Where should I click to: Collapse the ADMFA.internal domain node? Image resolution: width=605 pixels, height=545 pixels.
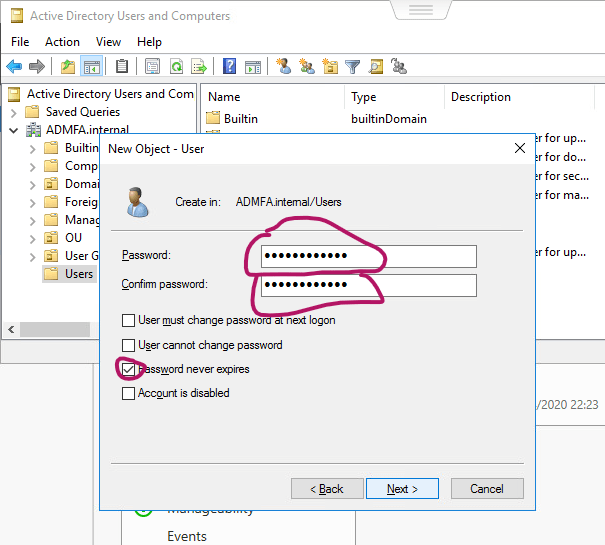click(x=14, y=130)
